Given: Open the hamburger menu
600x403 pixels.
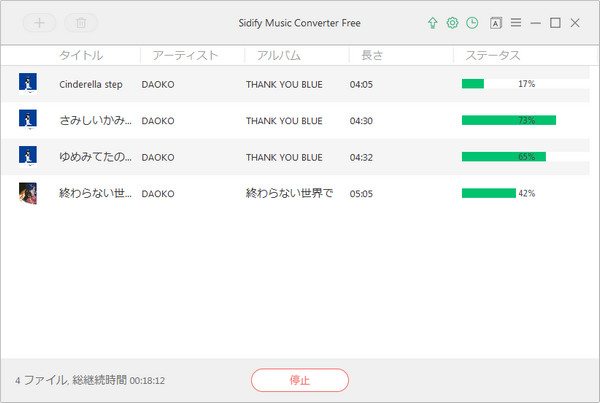Looking at the screenshot, I should pyautogui.click(x=516, y=23).
